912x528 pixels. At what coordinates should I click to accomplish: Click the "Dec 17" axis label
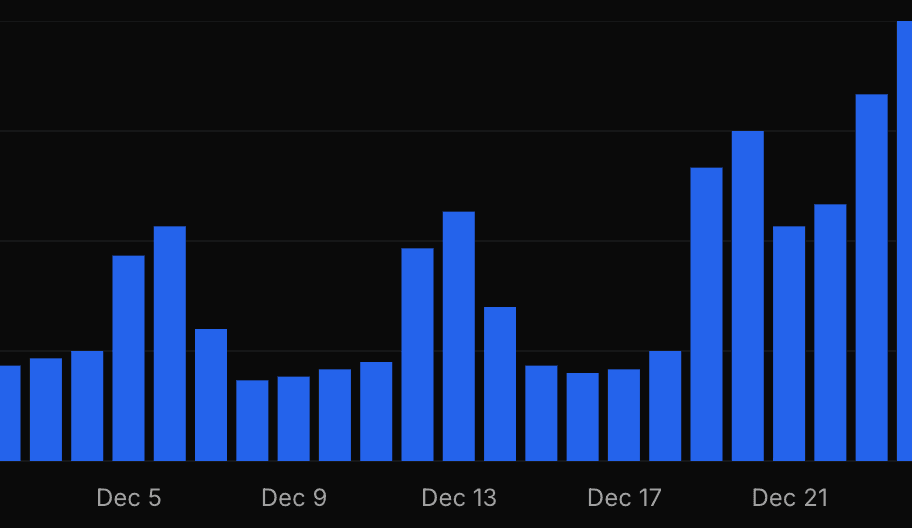(x=624, y=498)
